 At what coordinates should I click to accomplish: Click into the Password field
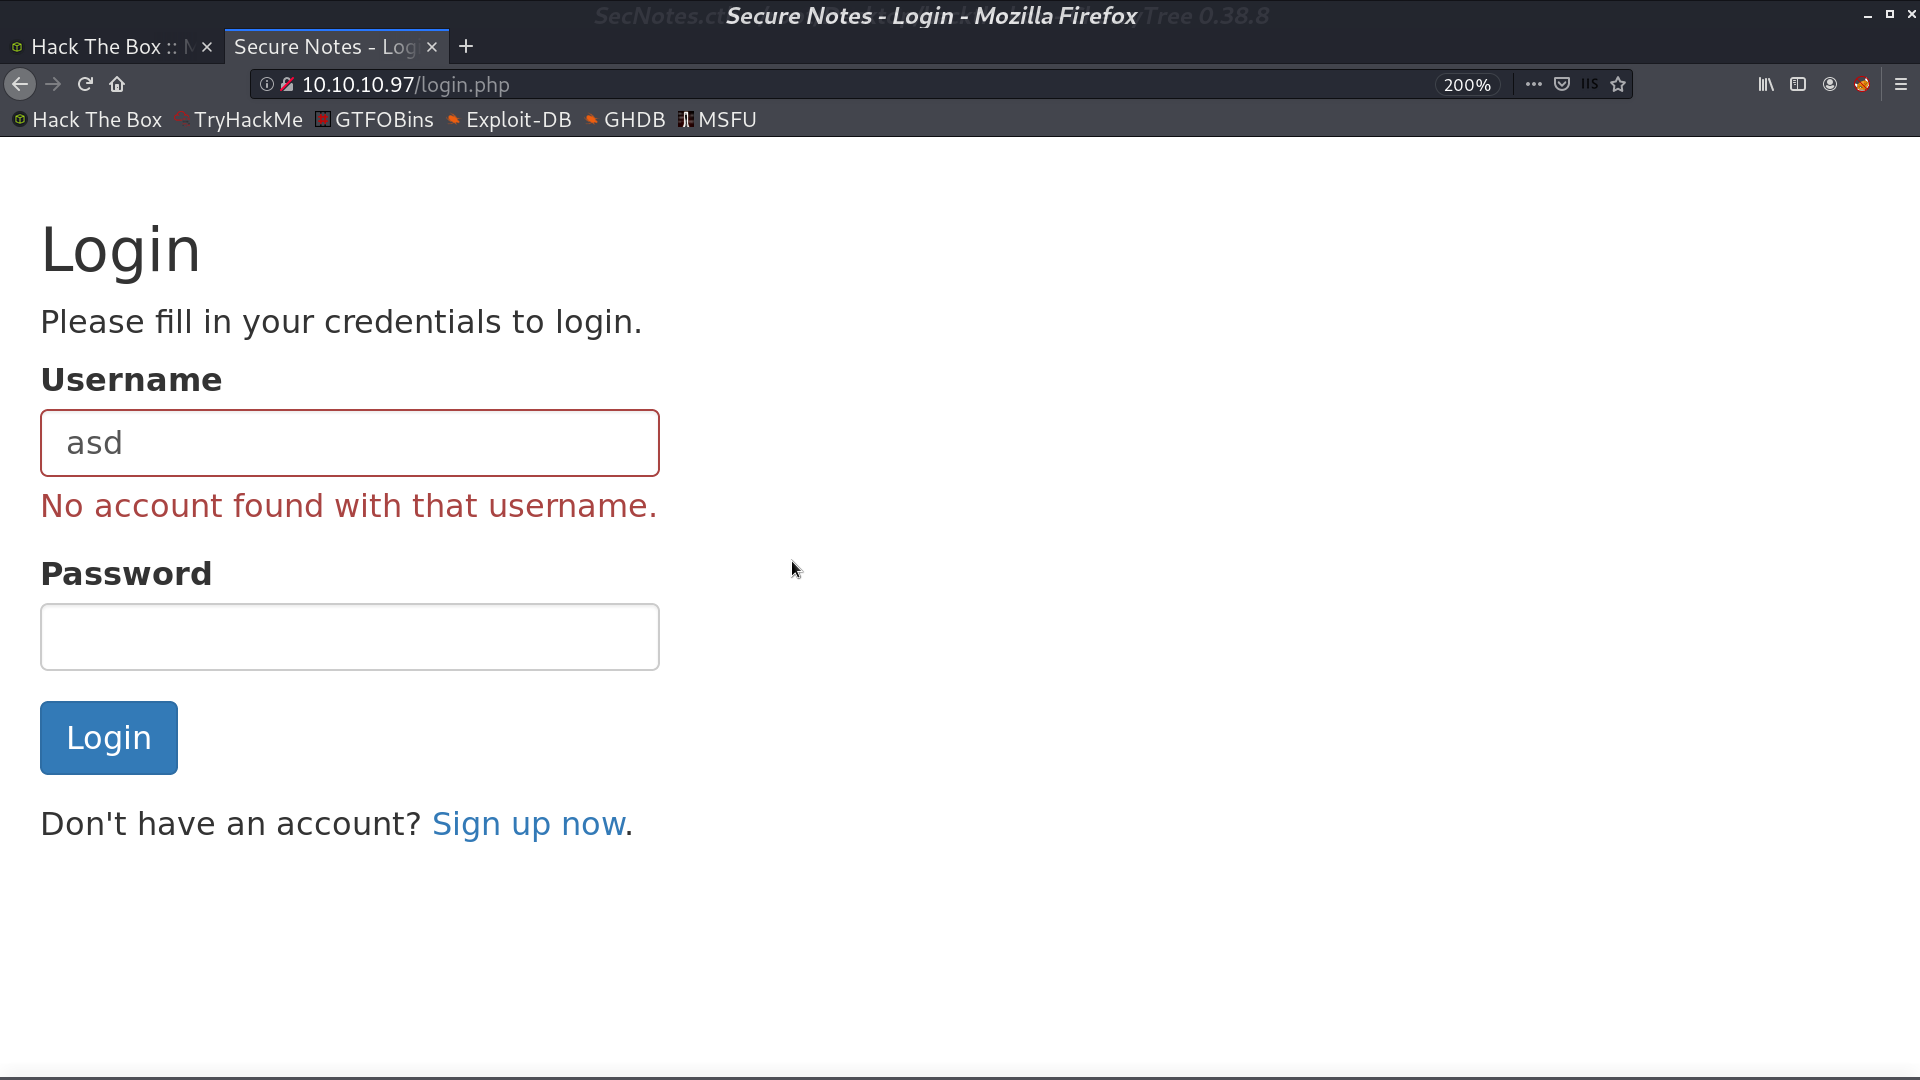click(x=350, y=637)
